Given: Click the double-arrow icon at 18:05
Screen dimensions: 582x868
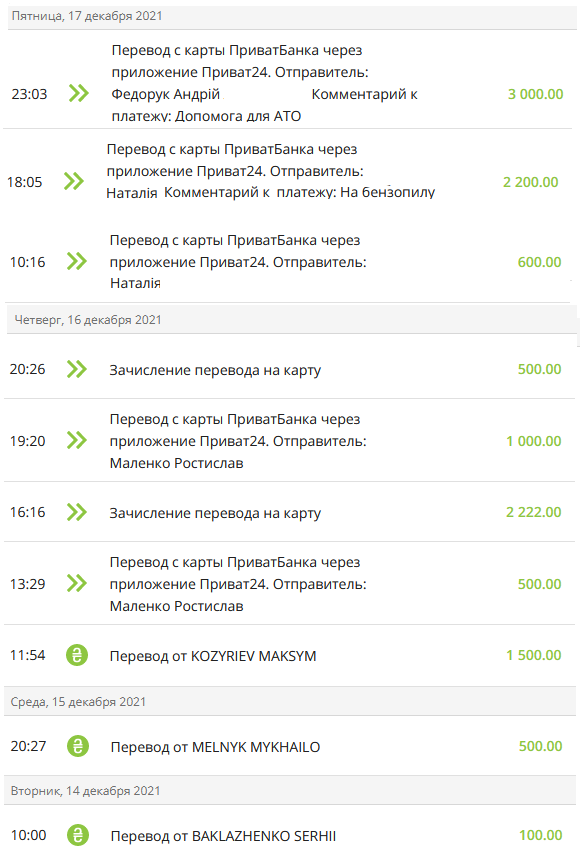Looking at the screenshot, I should [74, 181].
